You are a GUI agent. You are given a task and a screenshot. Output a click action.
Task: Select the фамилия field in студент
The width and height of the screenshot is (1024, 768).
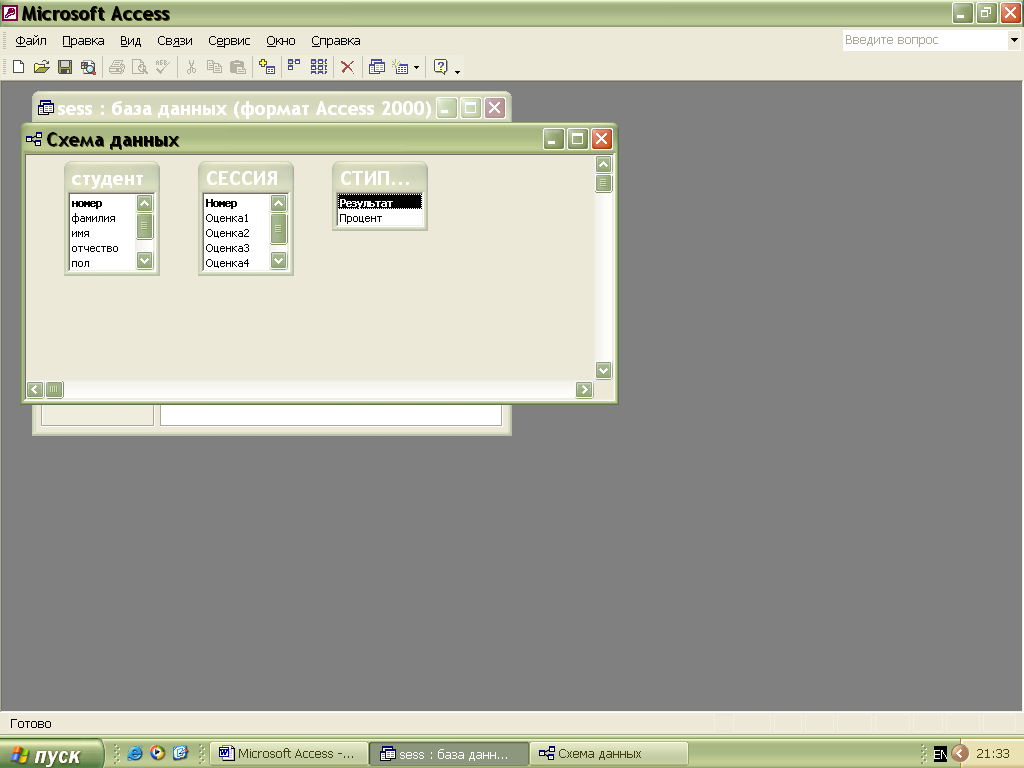103,218
